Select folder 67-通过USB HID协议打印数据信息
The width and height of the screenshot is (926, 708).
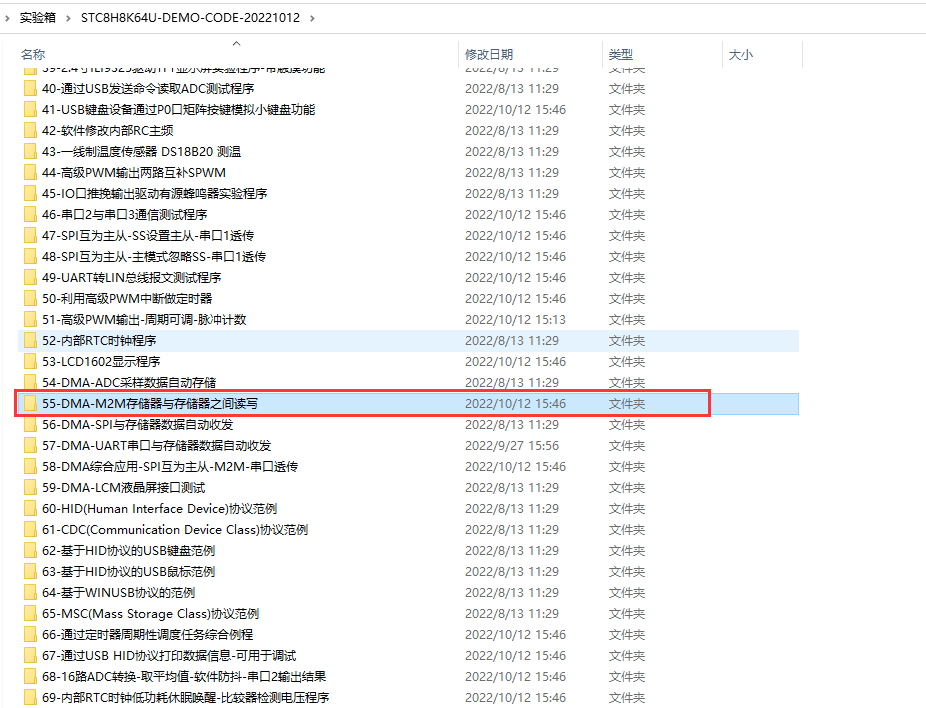(169, 656)
